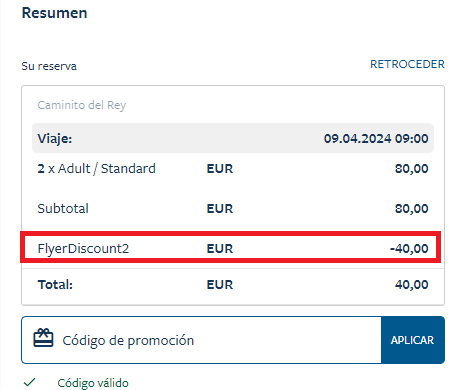Viewport: 450px width, 390px height.
Task: Click the Resumen heading
Action: point(54,13)
